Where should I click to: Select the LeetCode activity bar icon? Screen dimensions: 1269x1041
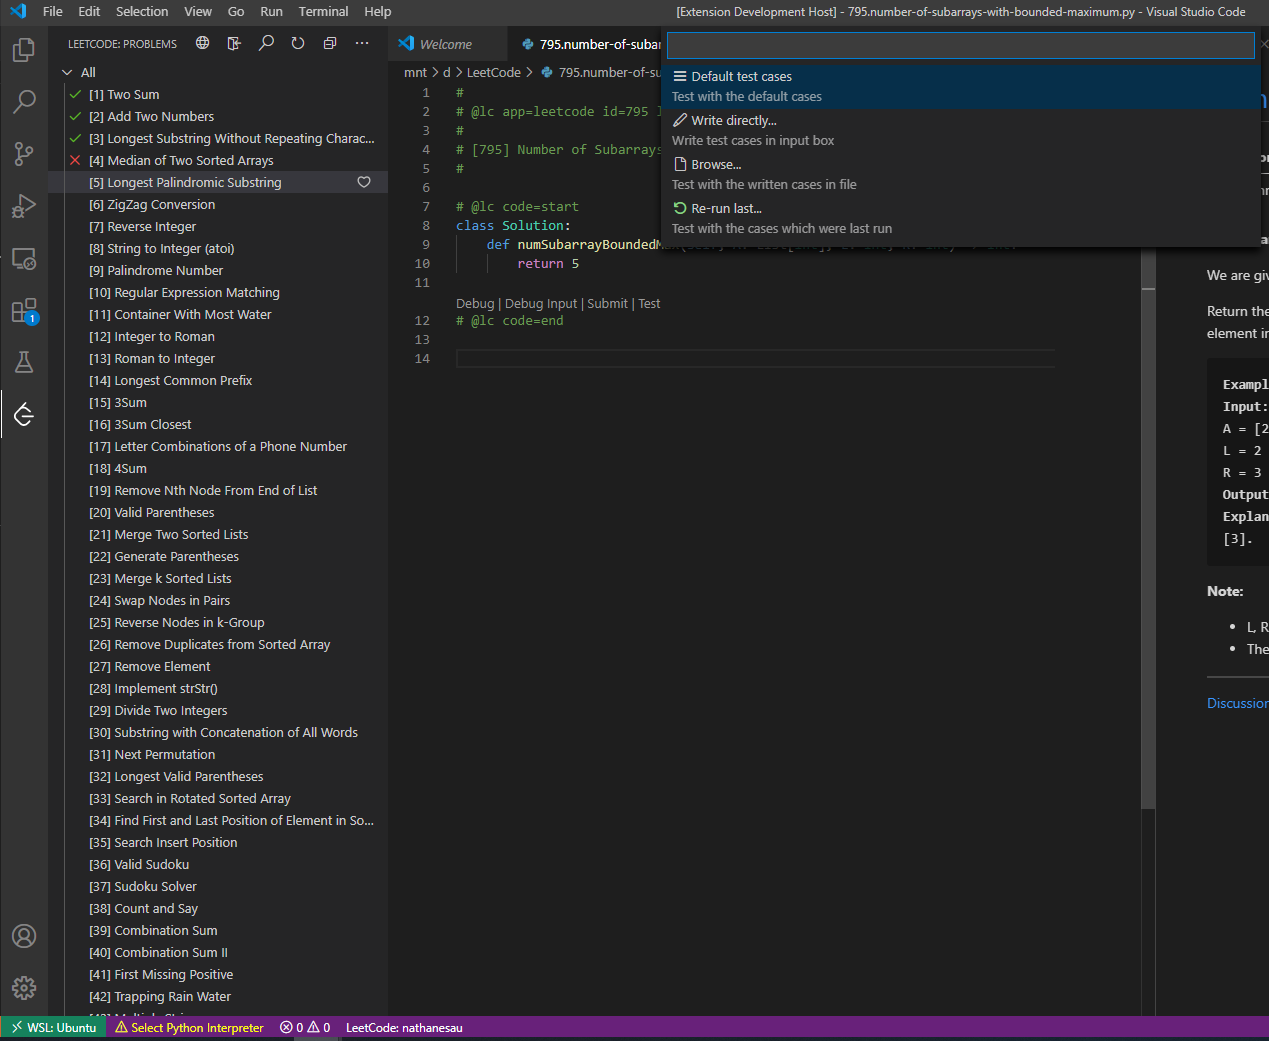tap(24, 414)
